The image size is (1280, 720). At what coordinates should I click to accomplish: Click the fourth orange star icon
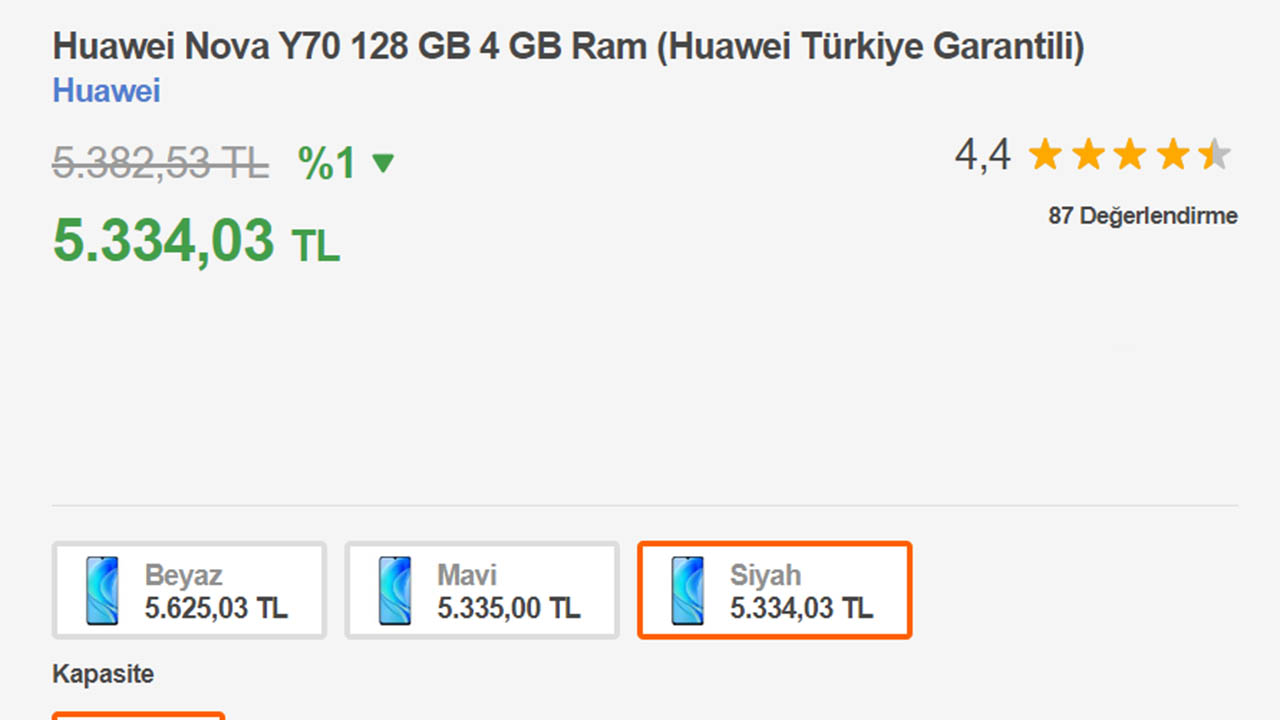[1172, 154]
